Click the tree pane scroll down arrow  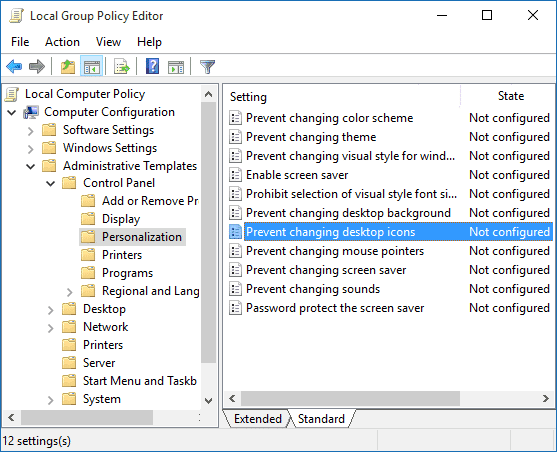(x=209, y=400)
